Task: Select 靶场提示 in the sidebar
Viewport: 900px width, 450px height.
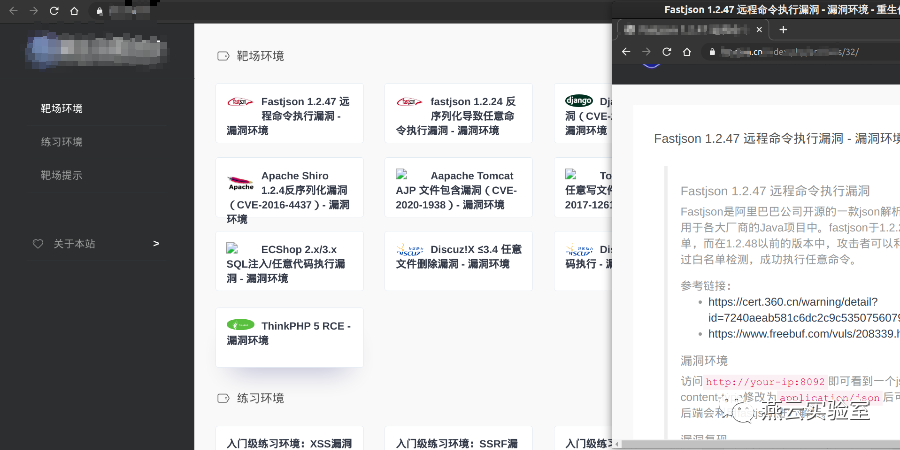Action: pos(61,175)
